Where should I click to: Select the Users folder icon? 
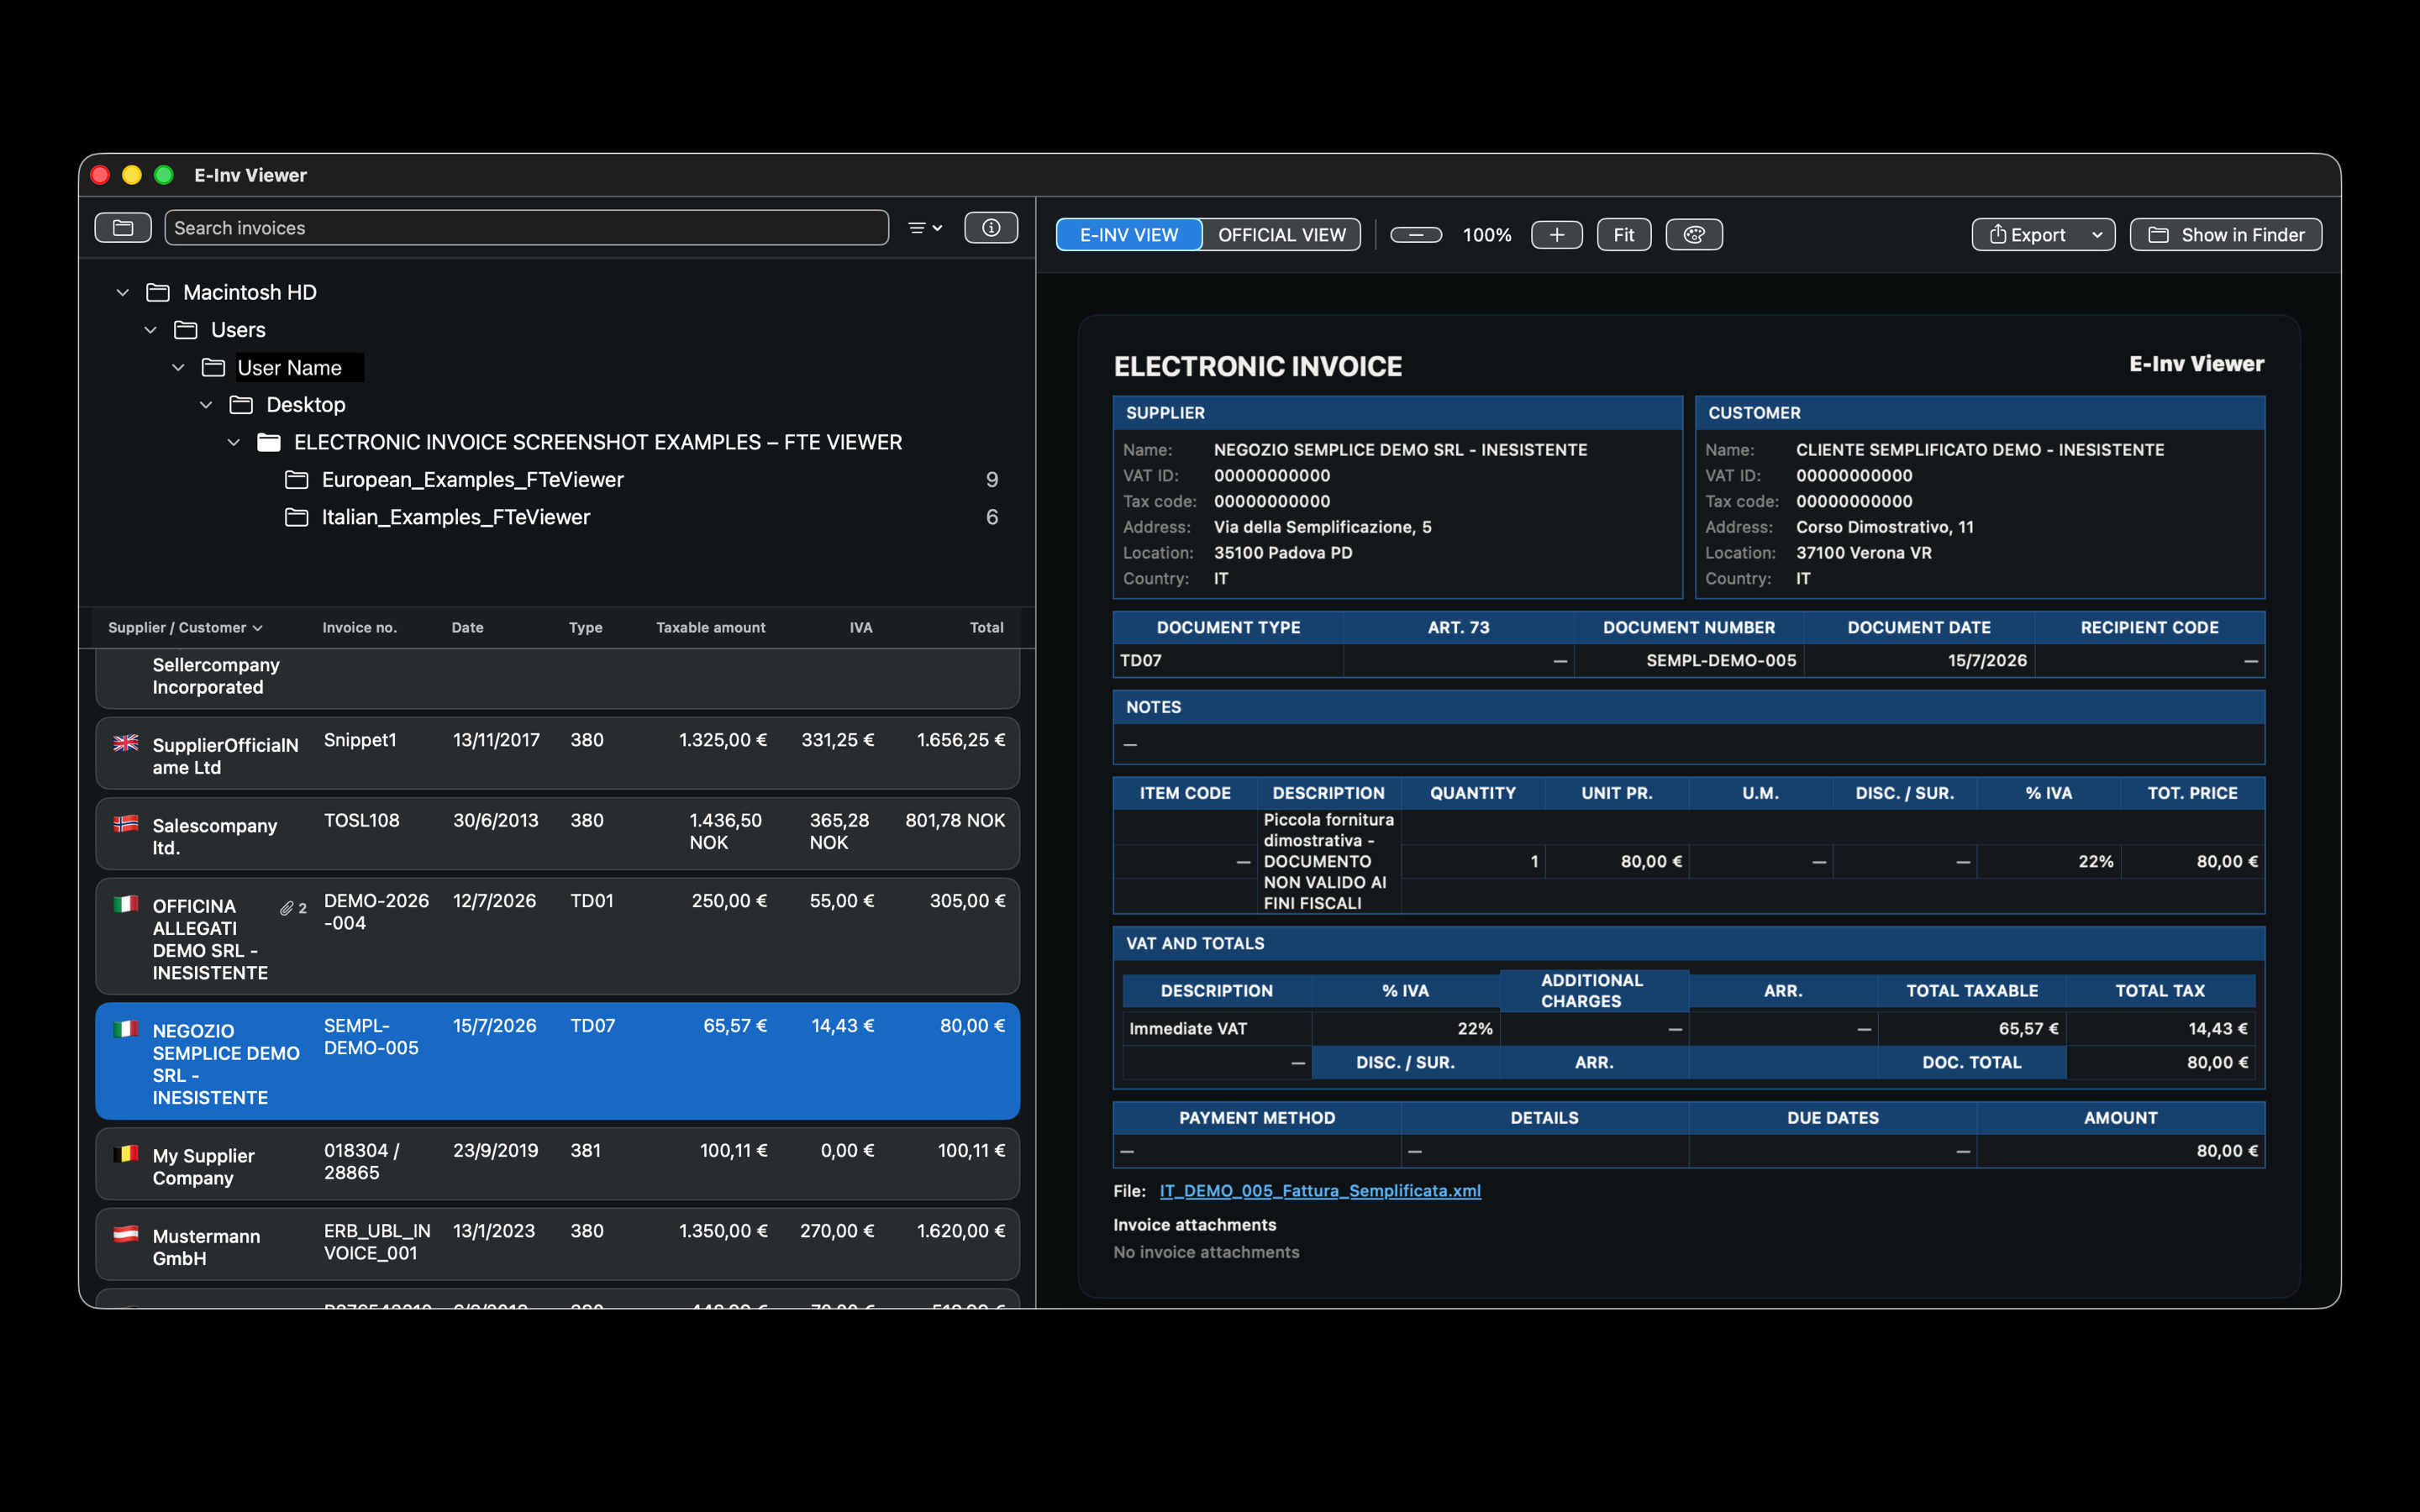(x=186, y=330)
